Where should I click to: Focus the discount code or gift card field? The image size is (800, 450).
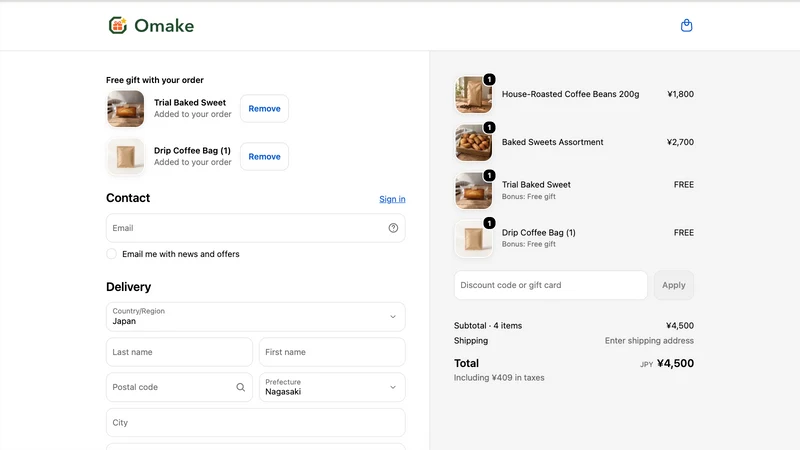point(551,285)
